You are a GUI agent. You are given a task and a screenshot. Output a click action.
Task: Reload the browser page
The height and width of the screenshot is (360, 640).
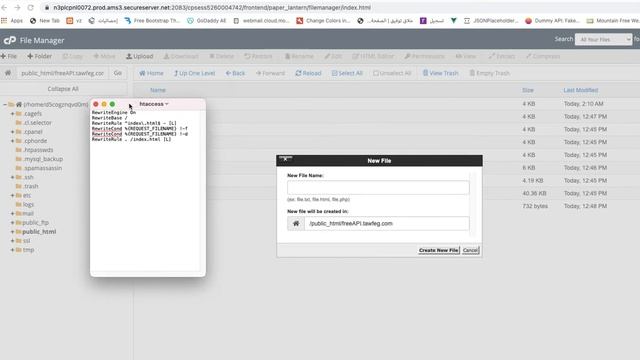[x=31, y=7]
